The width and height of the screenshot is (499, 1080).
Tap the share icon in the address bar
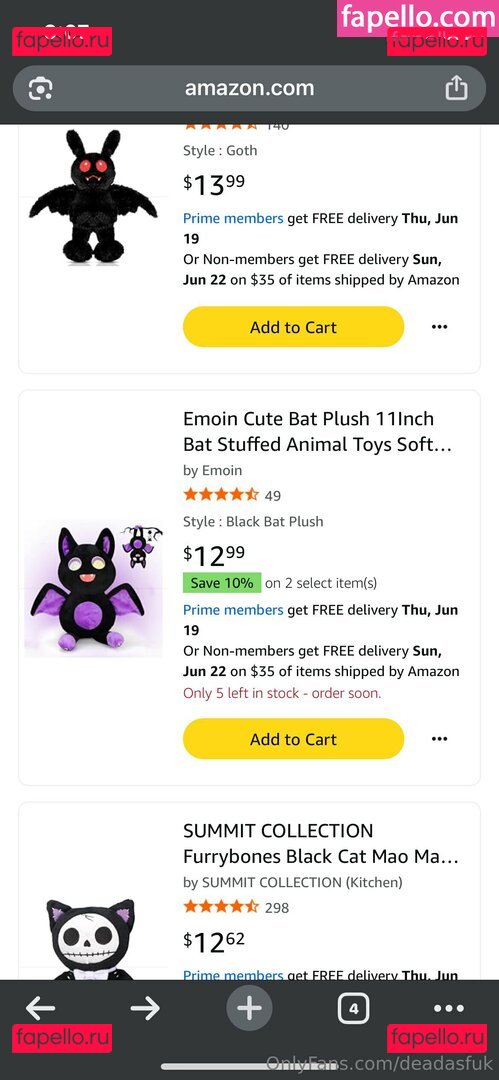pyautogui.click(x=456, y=88)
